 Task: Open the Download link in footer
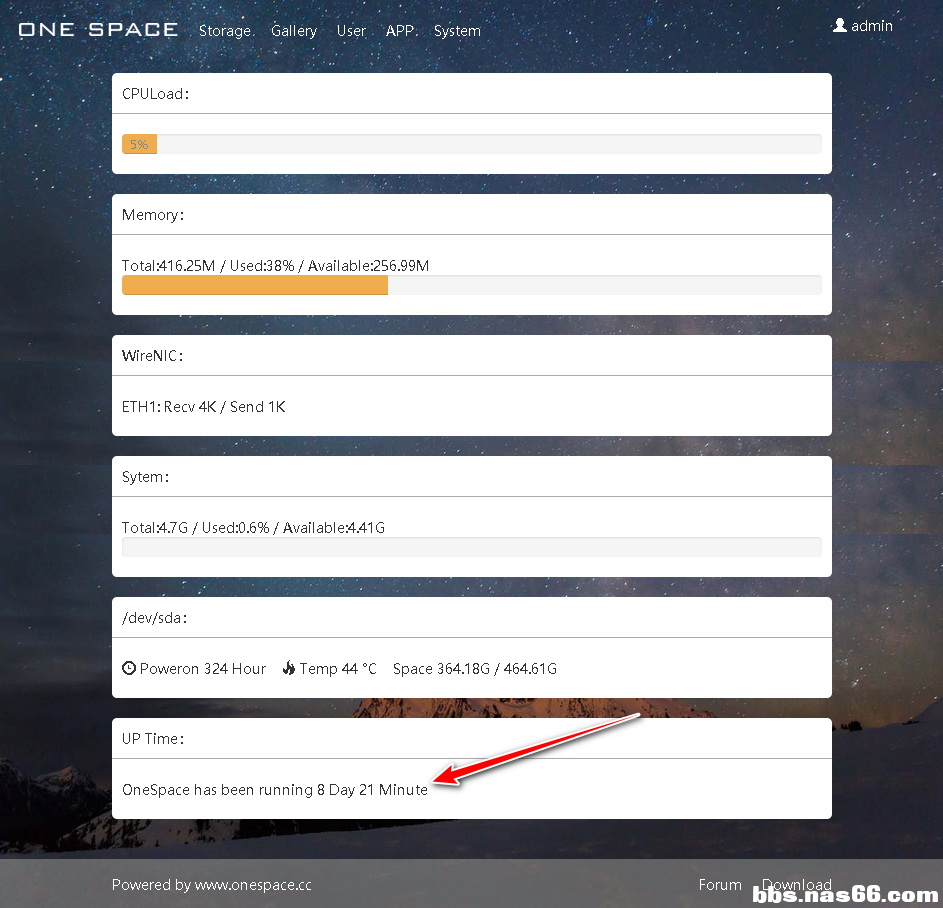(x=797, y=885)
